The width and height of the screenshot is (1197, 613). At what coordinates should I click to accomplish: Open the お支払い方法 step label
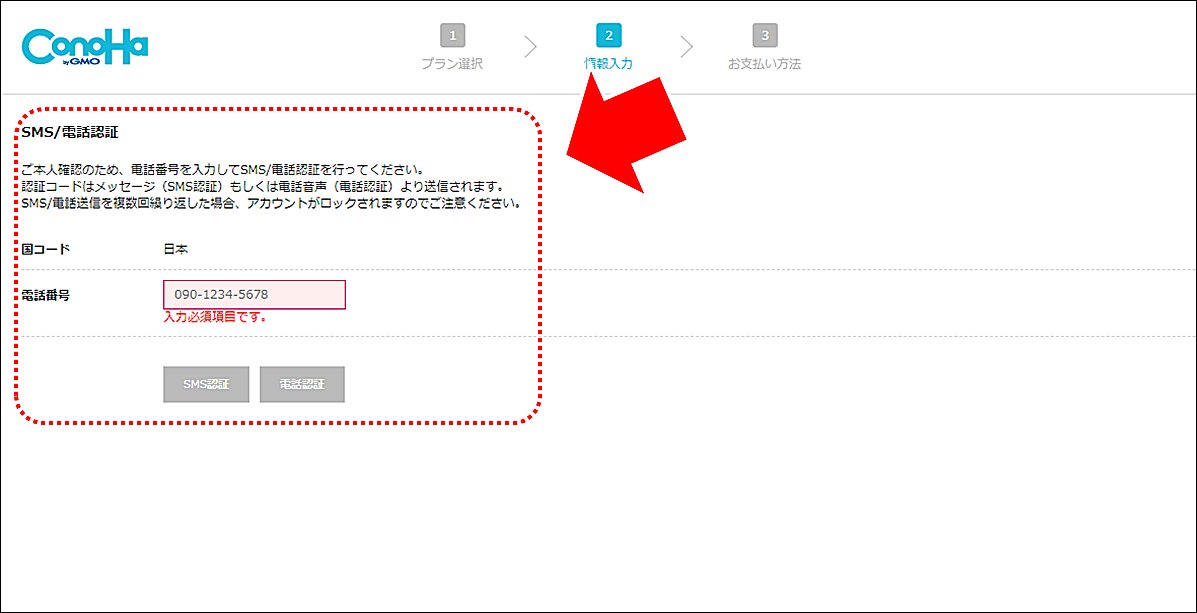(x=765, y=64)
